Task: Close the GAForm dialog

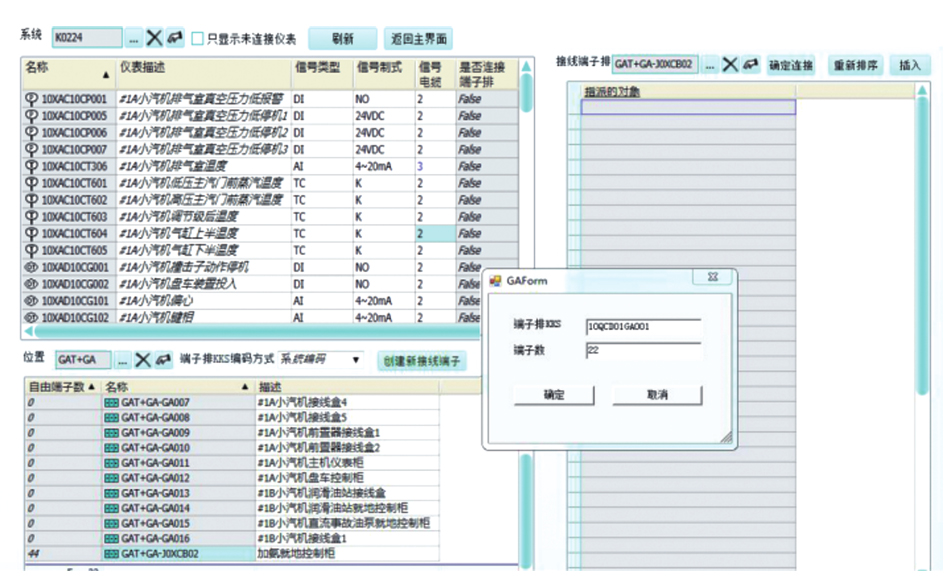Action: tap(713, 277)
